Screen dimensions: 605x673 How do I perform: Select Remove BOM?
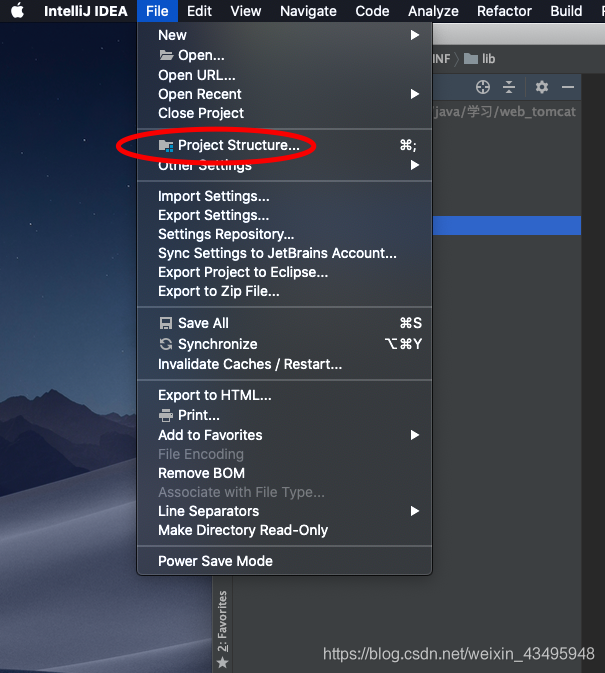click(x=284, y=473)
